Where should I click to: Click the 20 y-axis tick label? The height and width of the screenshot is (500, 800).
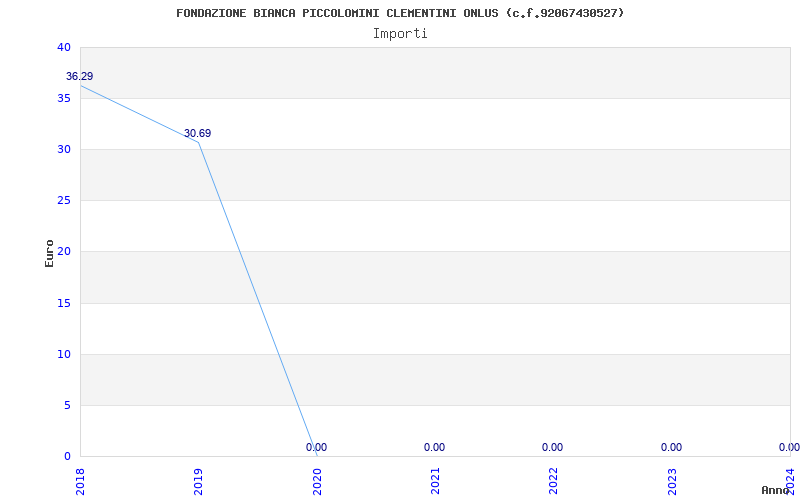coord(64,252)
